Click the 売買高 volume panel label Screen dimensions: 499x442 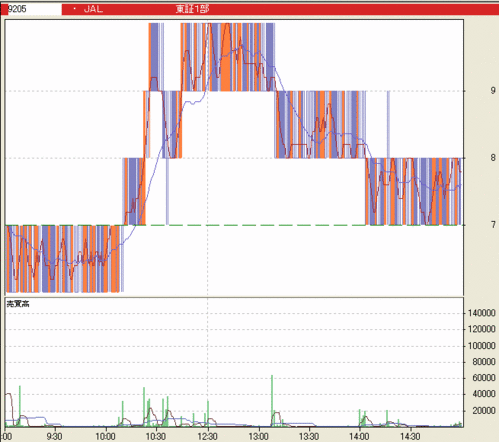click(x=18, y=304)
